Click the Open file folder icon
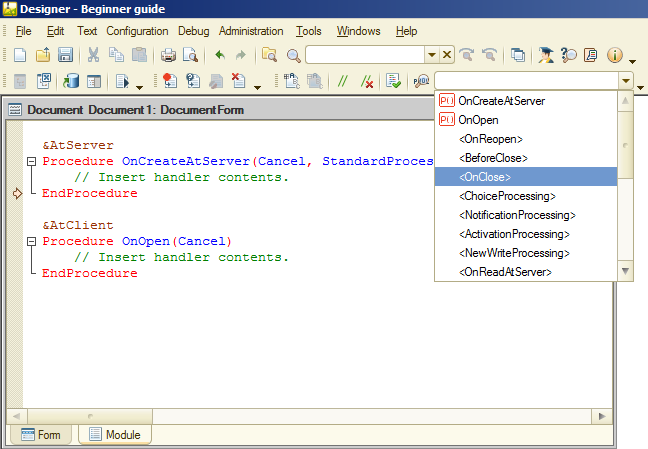 click(x=43, y=55)
